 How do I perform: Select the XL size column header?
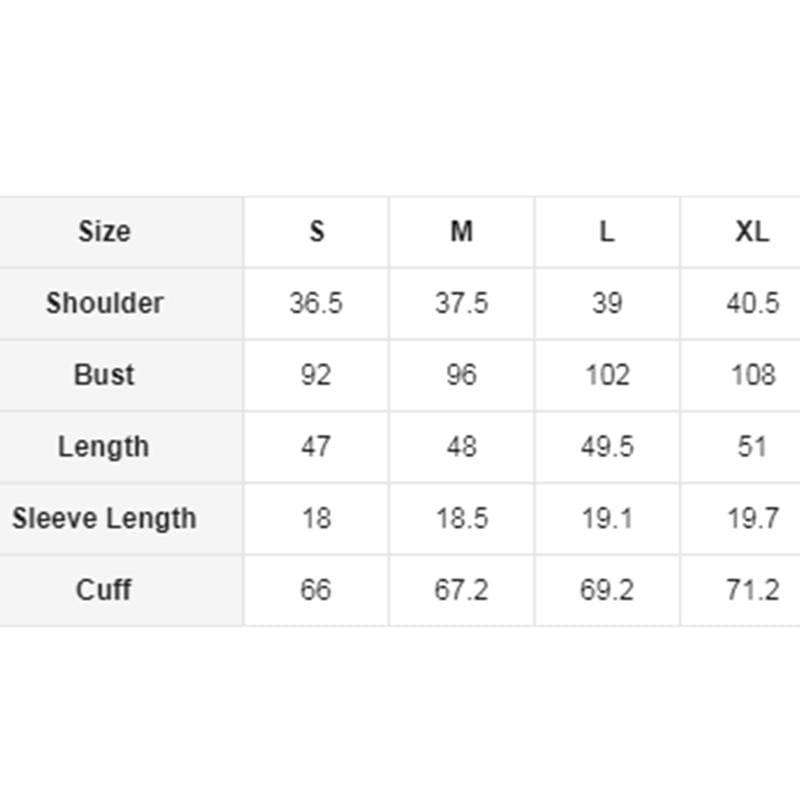[741, 232]
